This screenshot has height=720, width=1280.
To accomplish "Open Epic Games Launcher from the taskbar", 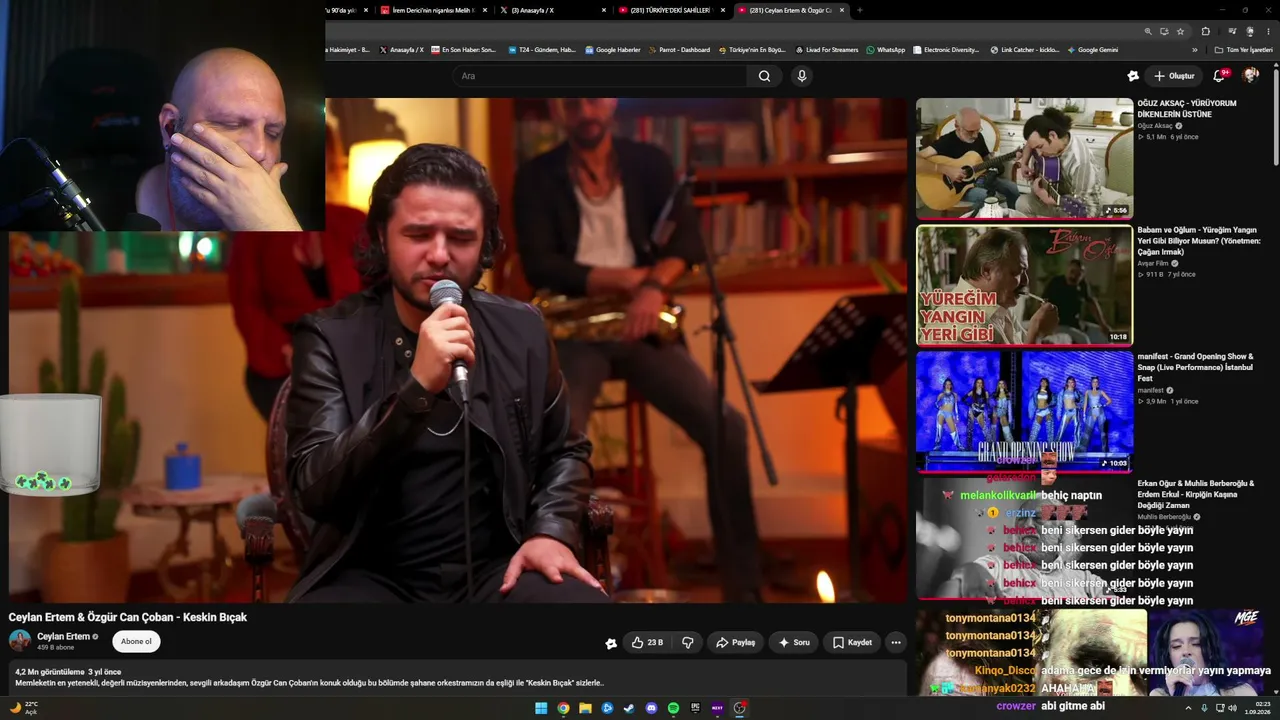I will pyautogui.click(x=695, y=708).
